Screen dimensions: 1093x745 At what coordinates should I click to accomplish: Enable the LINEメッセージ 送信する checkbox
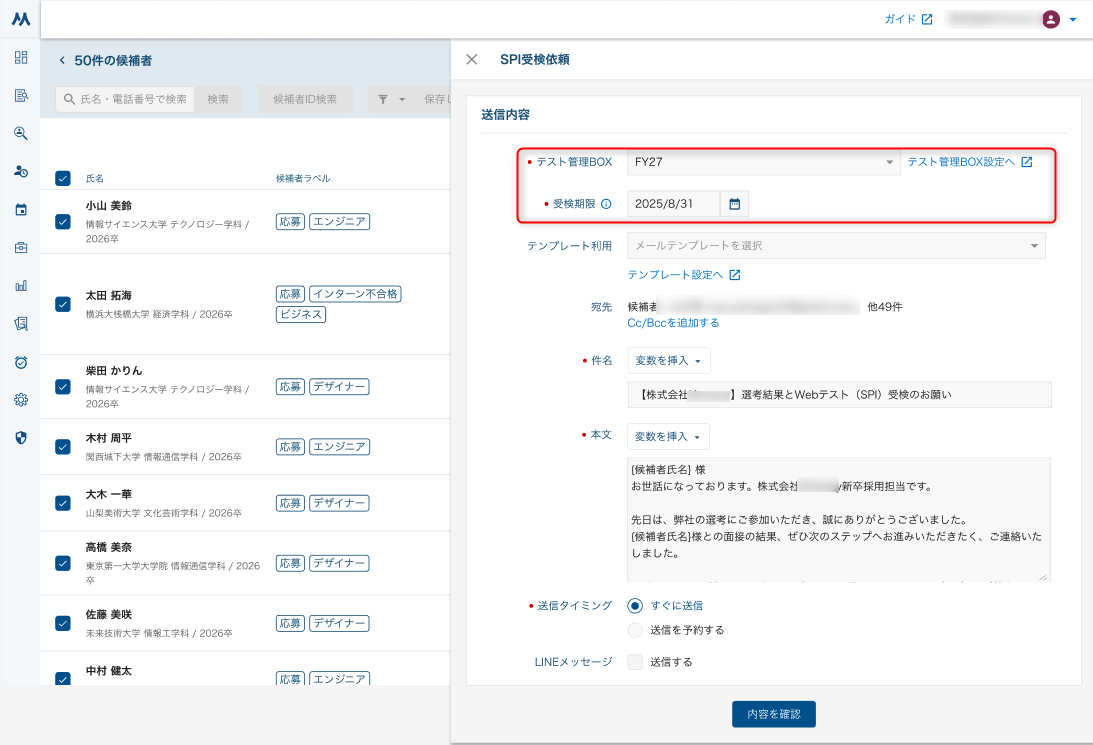pos(635,662)
